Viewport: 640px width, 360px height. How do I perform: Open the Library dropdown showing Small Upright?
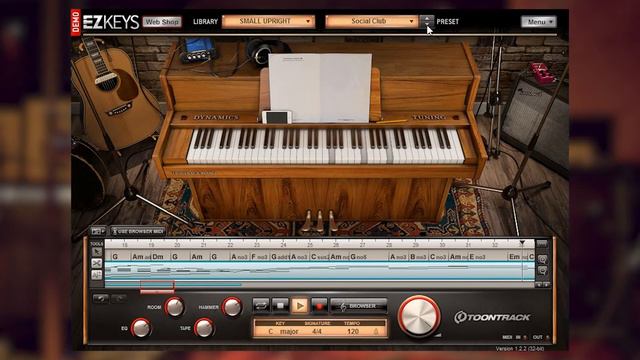coord(269,21)
